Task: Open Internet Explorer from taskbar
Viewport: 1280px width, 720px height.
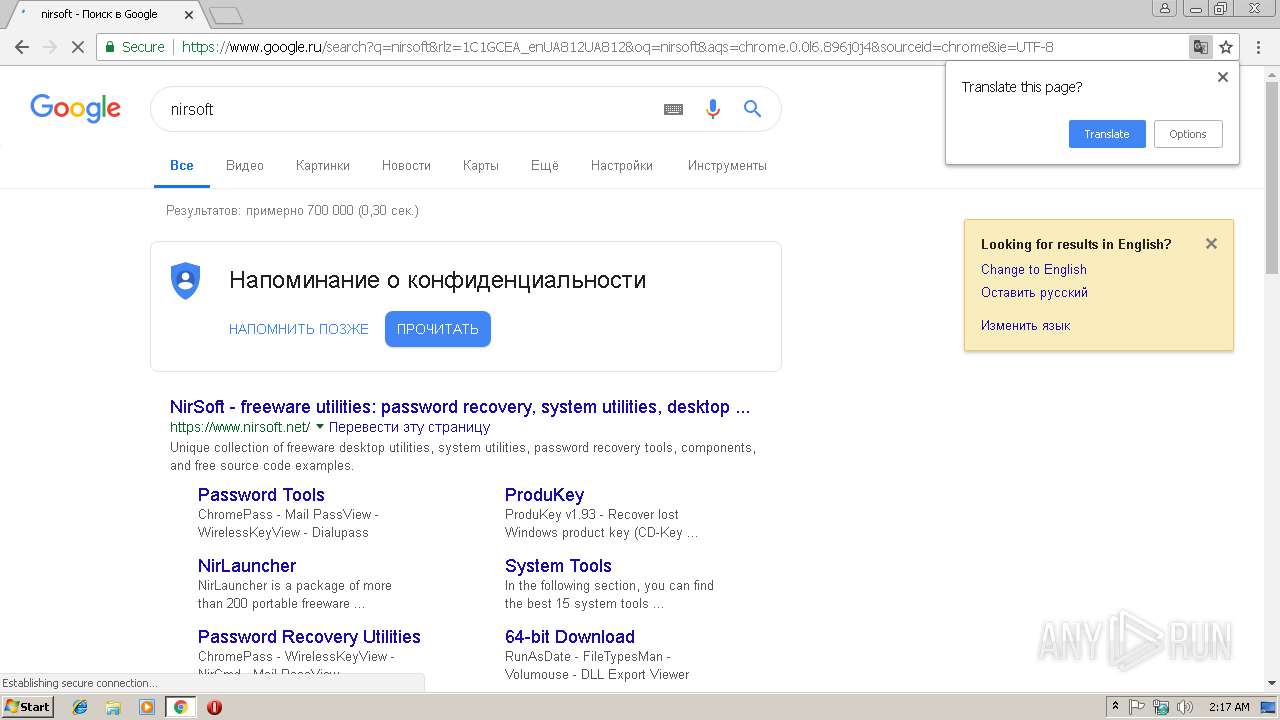Action: [x=80, y=707]
